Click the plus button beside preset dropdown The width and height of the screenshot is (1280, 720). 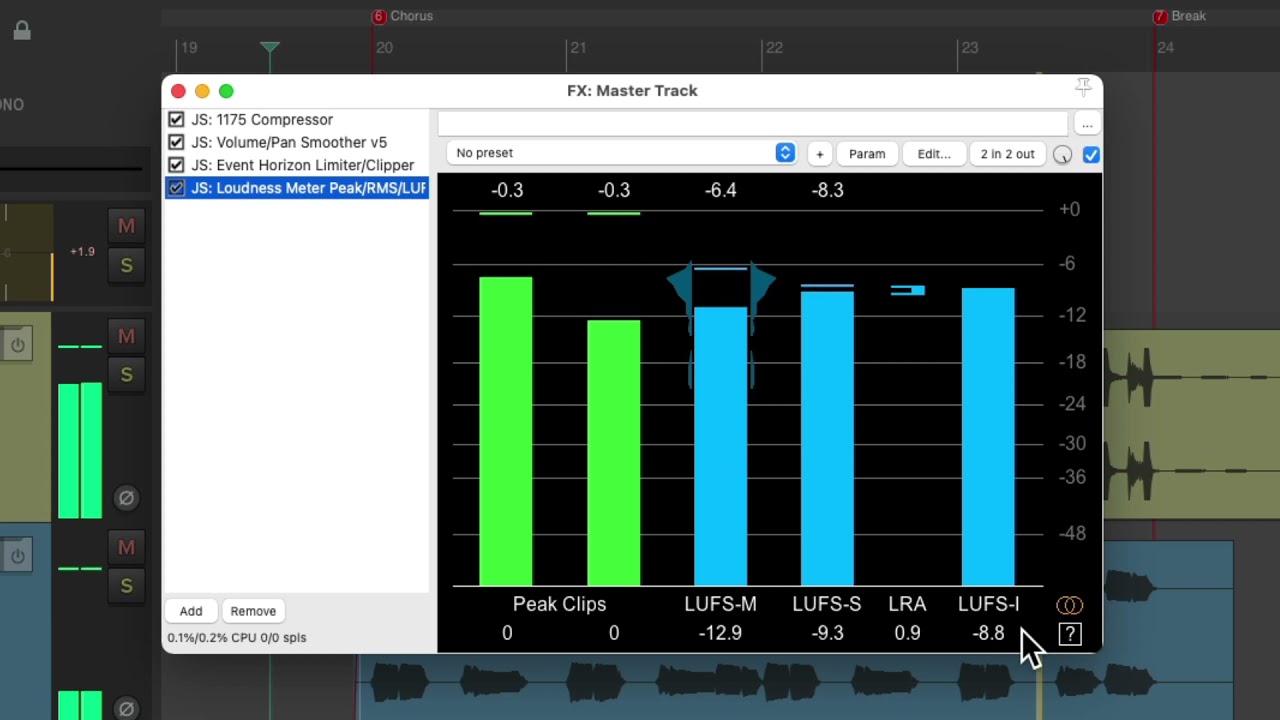(x=819, y=154)
